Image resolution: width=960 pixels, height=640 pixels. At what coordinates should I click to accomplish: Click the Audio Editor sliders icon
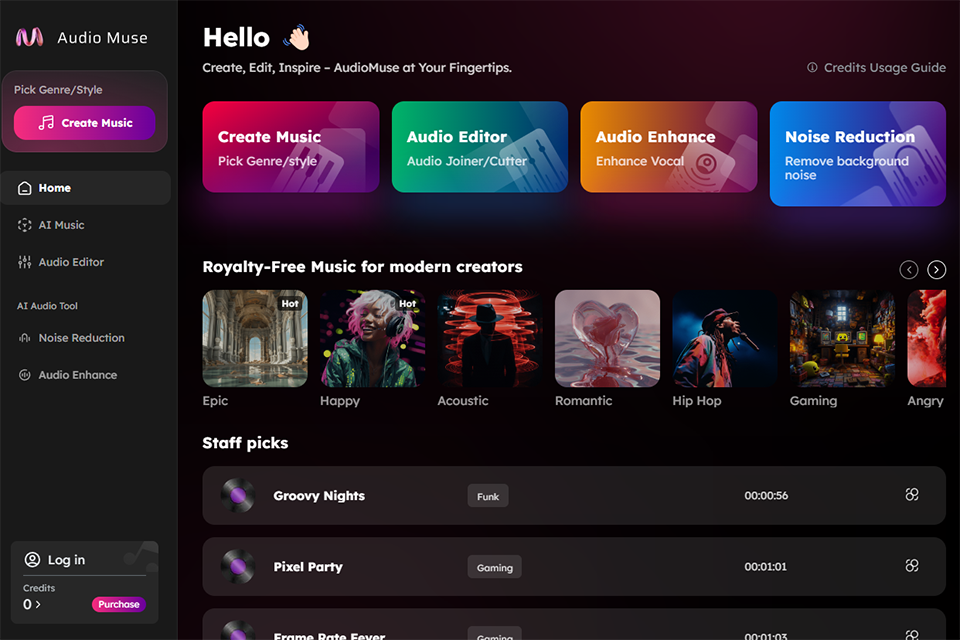click(24, 262)
